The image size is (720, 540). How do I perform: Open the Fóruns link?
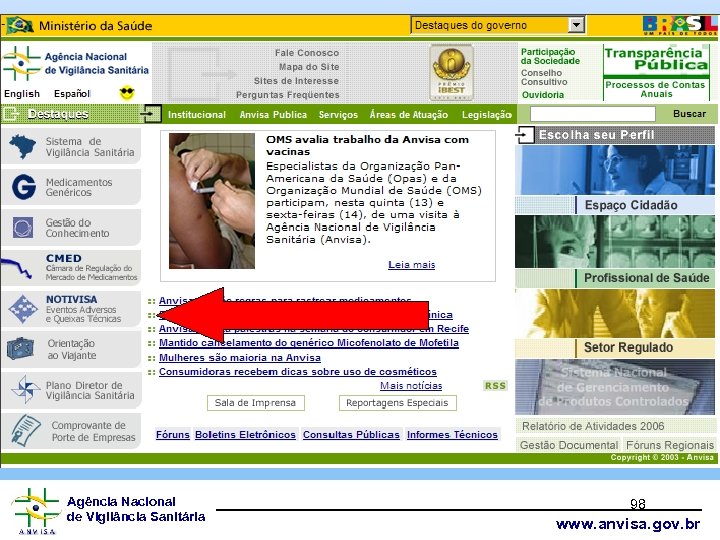coord(173,434)
